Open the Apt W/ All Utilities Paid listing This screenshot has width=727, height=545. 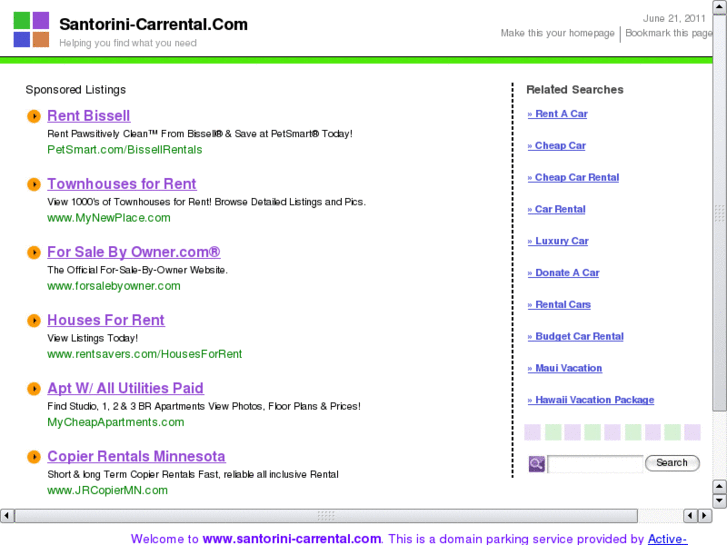125,388
